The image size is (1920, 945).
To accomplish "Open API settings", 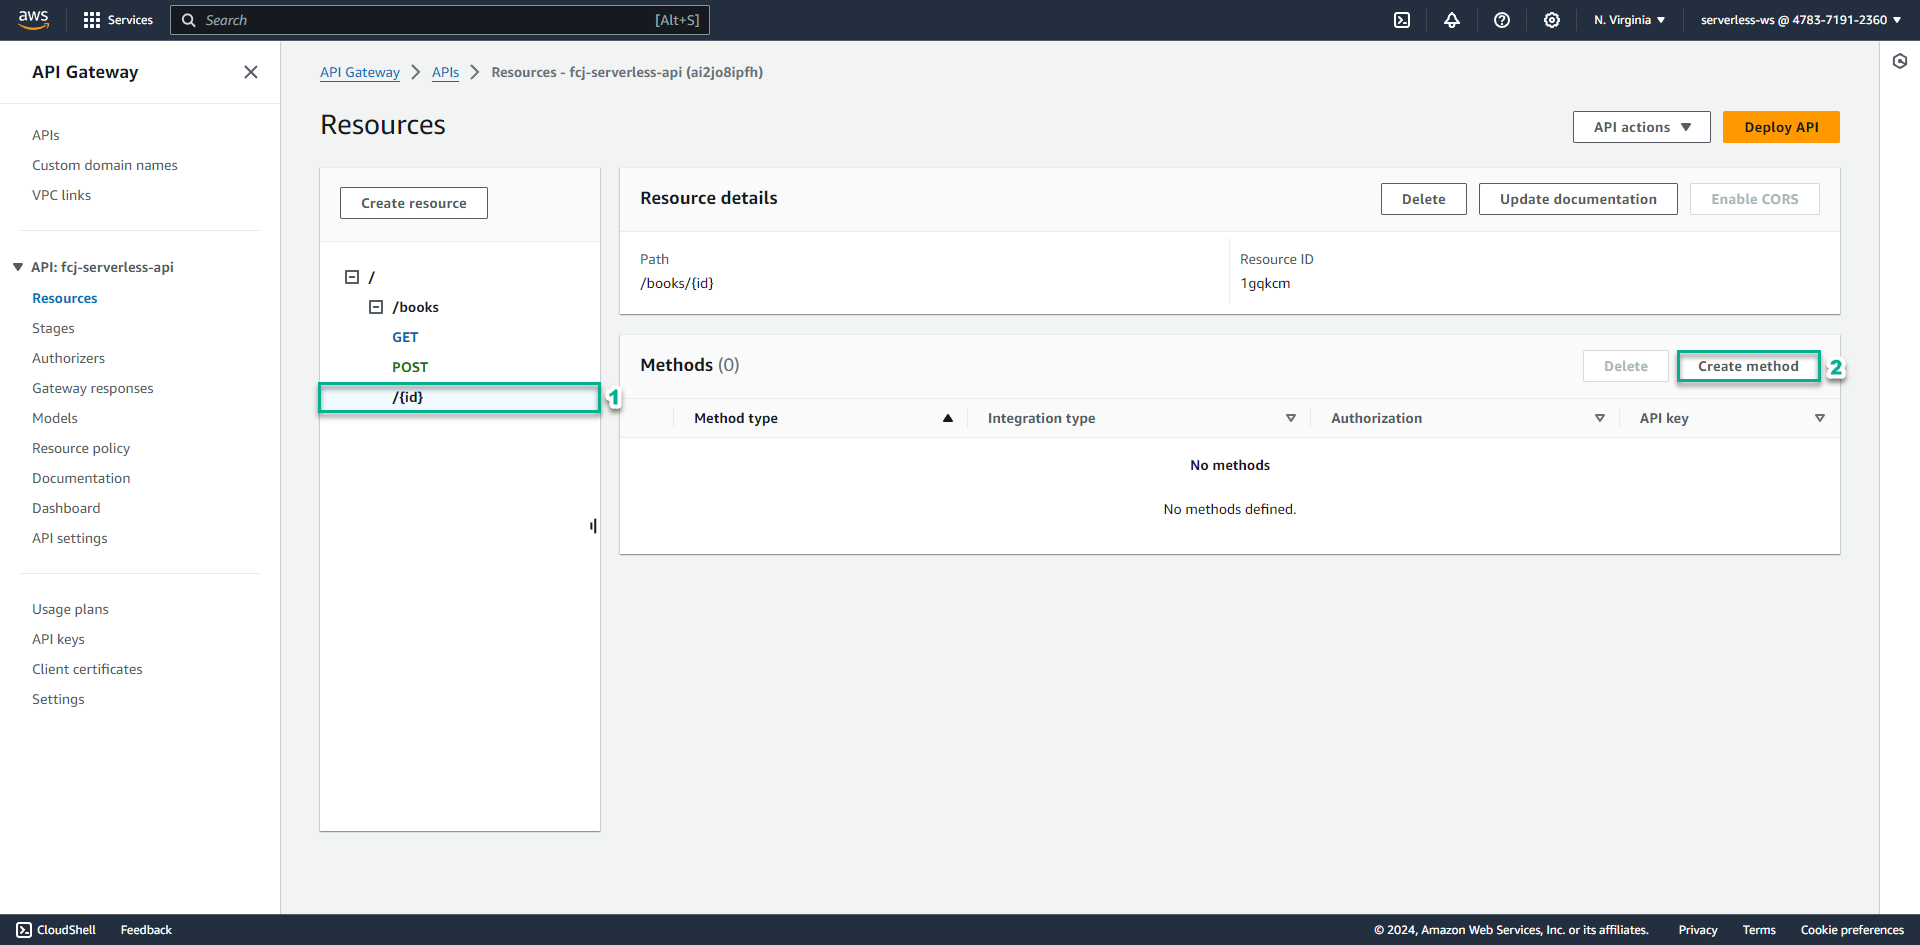I will 70,538.
